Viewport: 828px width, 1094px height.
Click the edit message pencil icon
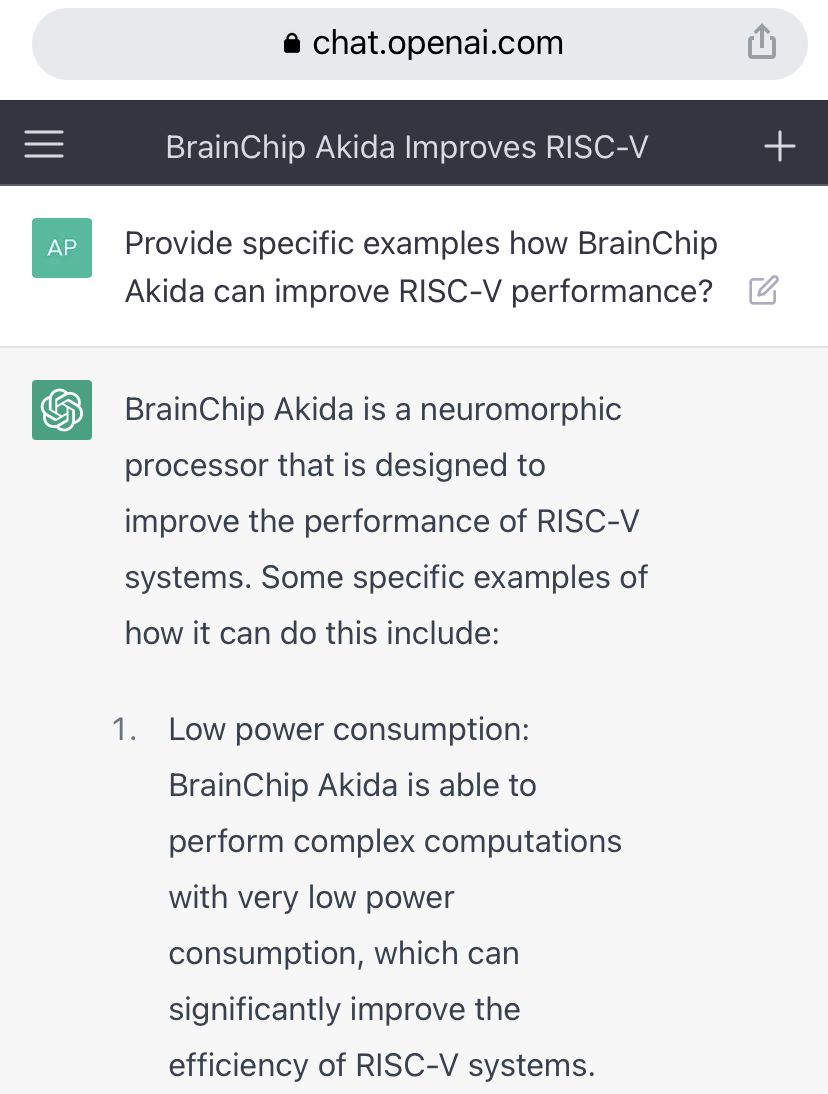click(763, 292)
